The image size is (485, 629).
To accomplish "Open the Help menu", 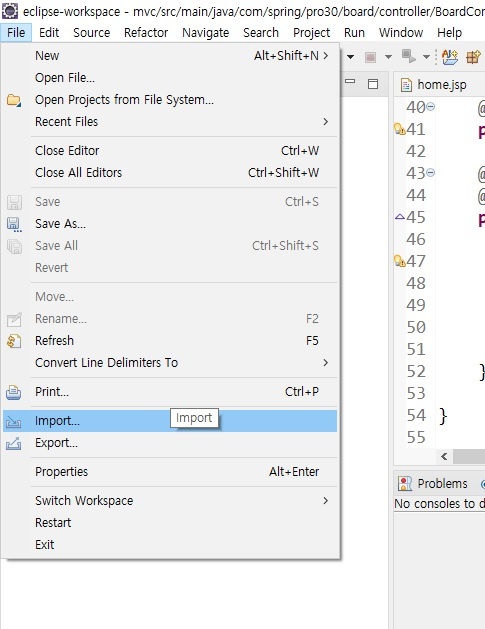I will [449, 32].
